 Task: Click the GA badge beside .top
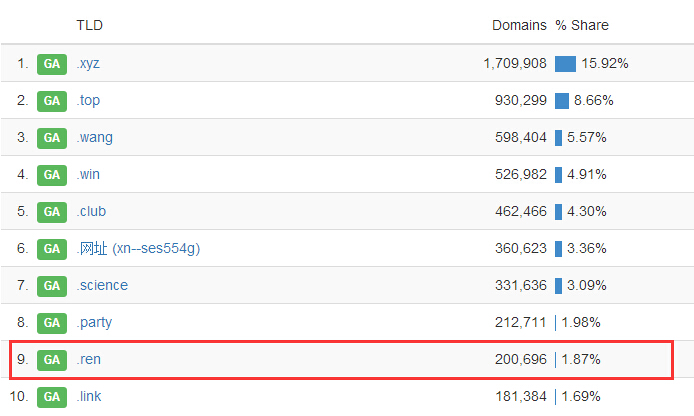tap(52, 101)
